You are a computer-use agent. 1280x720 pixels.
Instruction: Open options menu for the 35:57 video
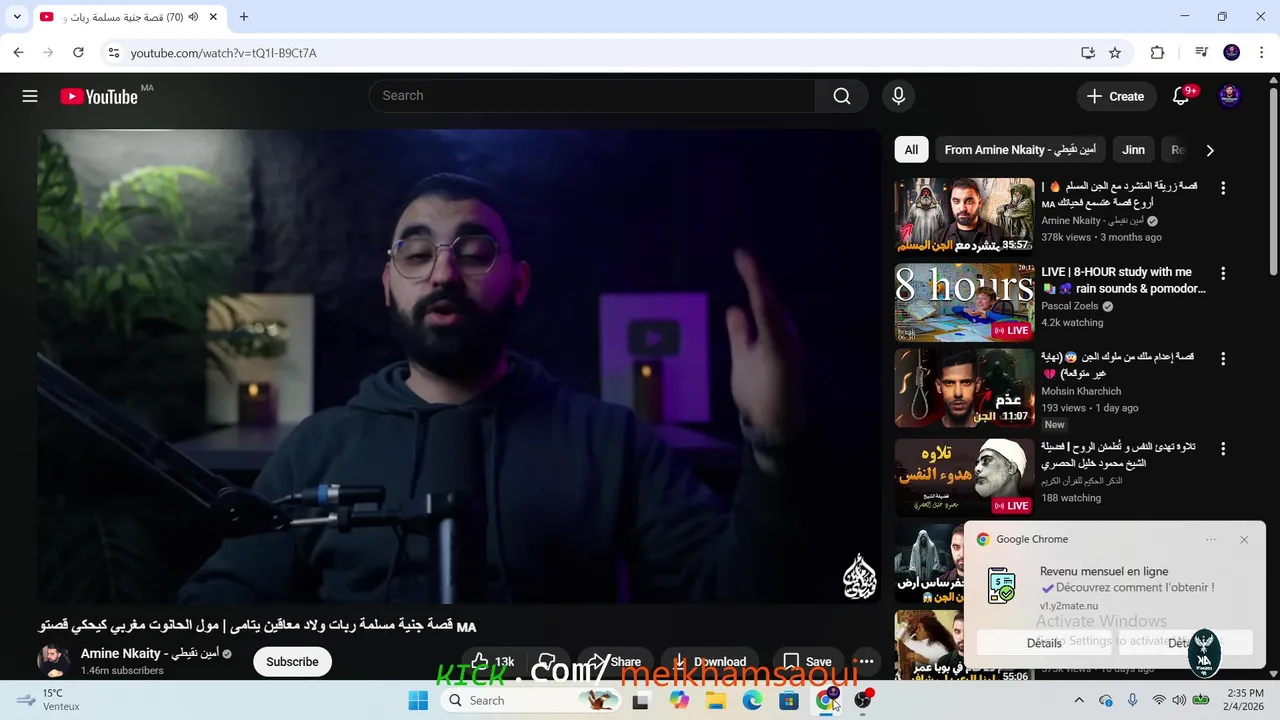[x=1222, y=188]
